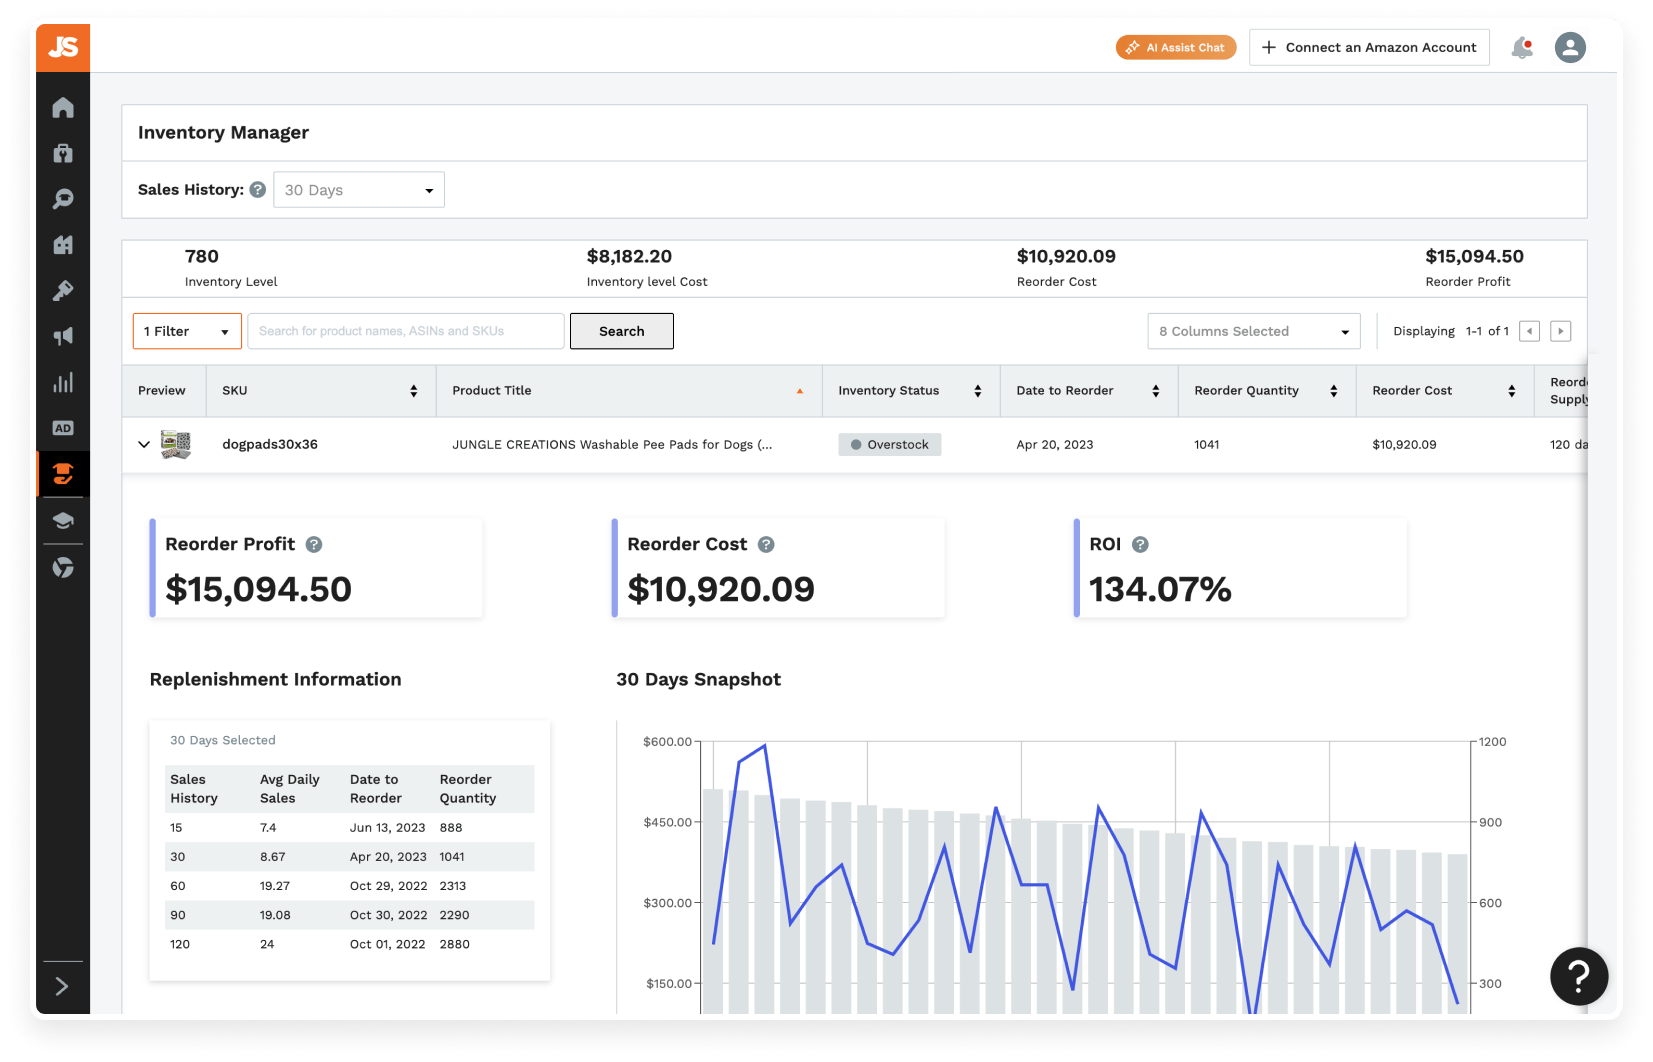Sort by Inventory Status arrows
Image resolution: width=1653 pixels, height=1062 pixels.
(x=978, y=391)
